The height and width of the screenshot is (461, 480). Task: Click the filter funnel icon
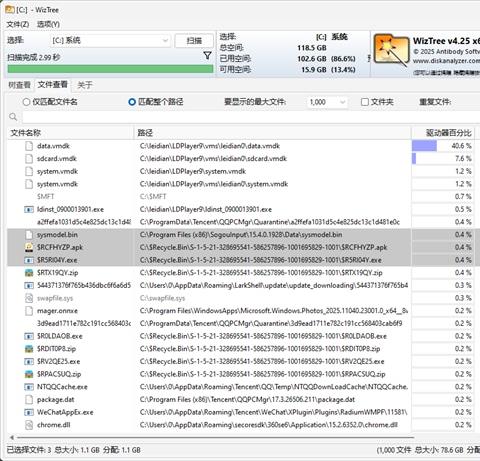click(207, 55)
